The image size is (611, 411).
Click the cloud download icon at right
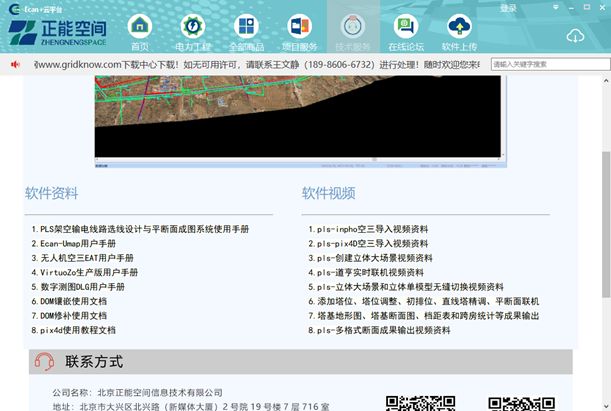click(x=575, y=36)
